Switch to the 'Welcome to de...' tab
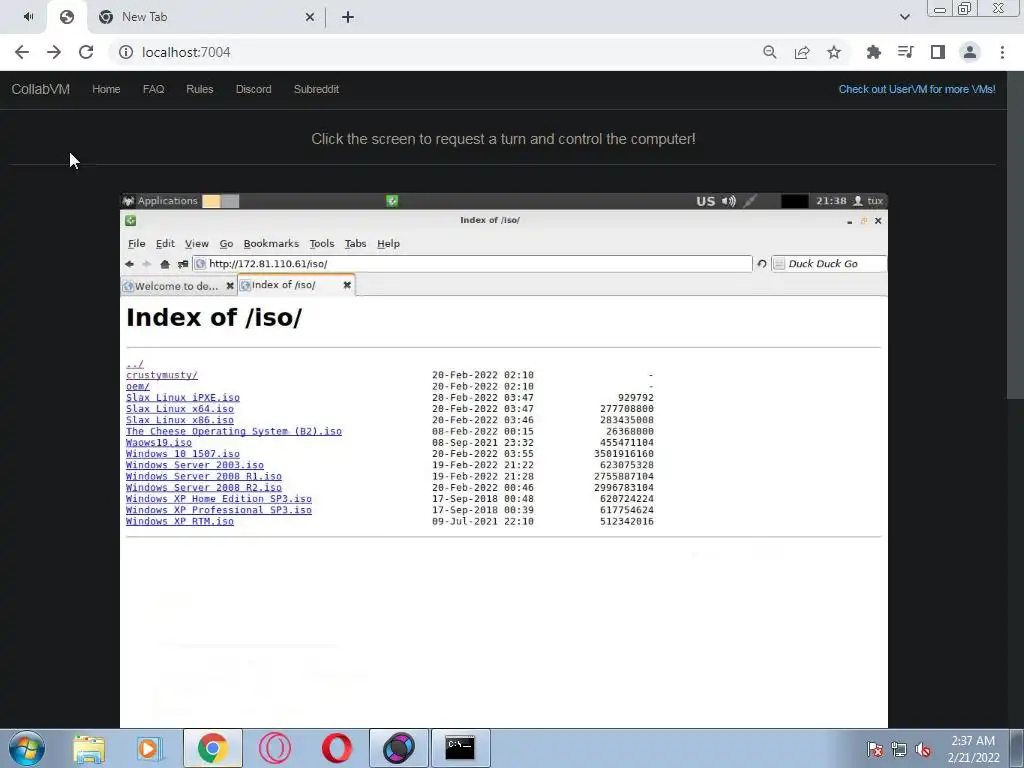Screen dimensions: 1024x768 (178, 286)
